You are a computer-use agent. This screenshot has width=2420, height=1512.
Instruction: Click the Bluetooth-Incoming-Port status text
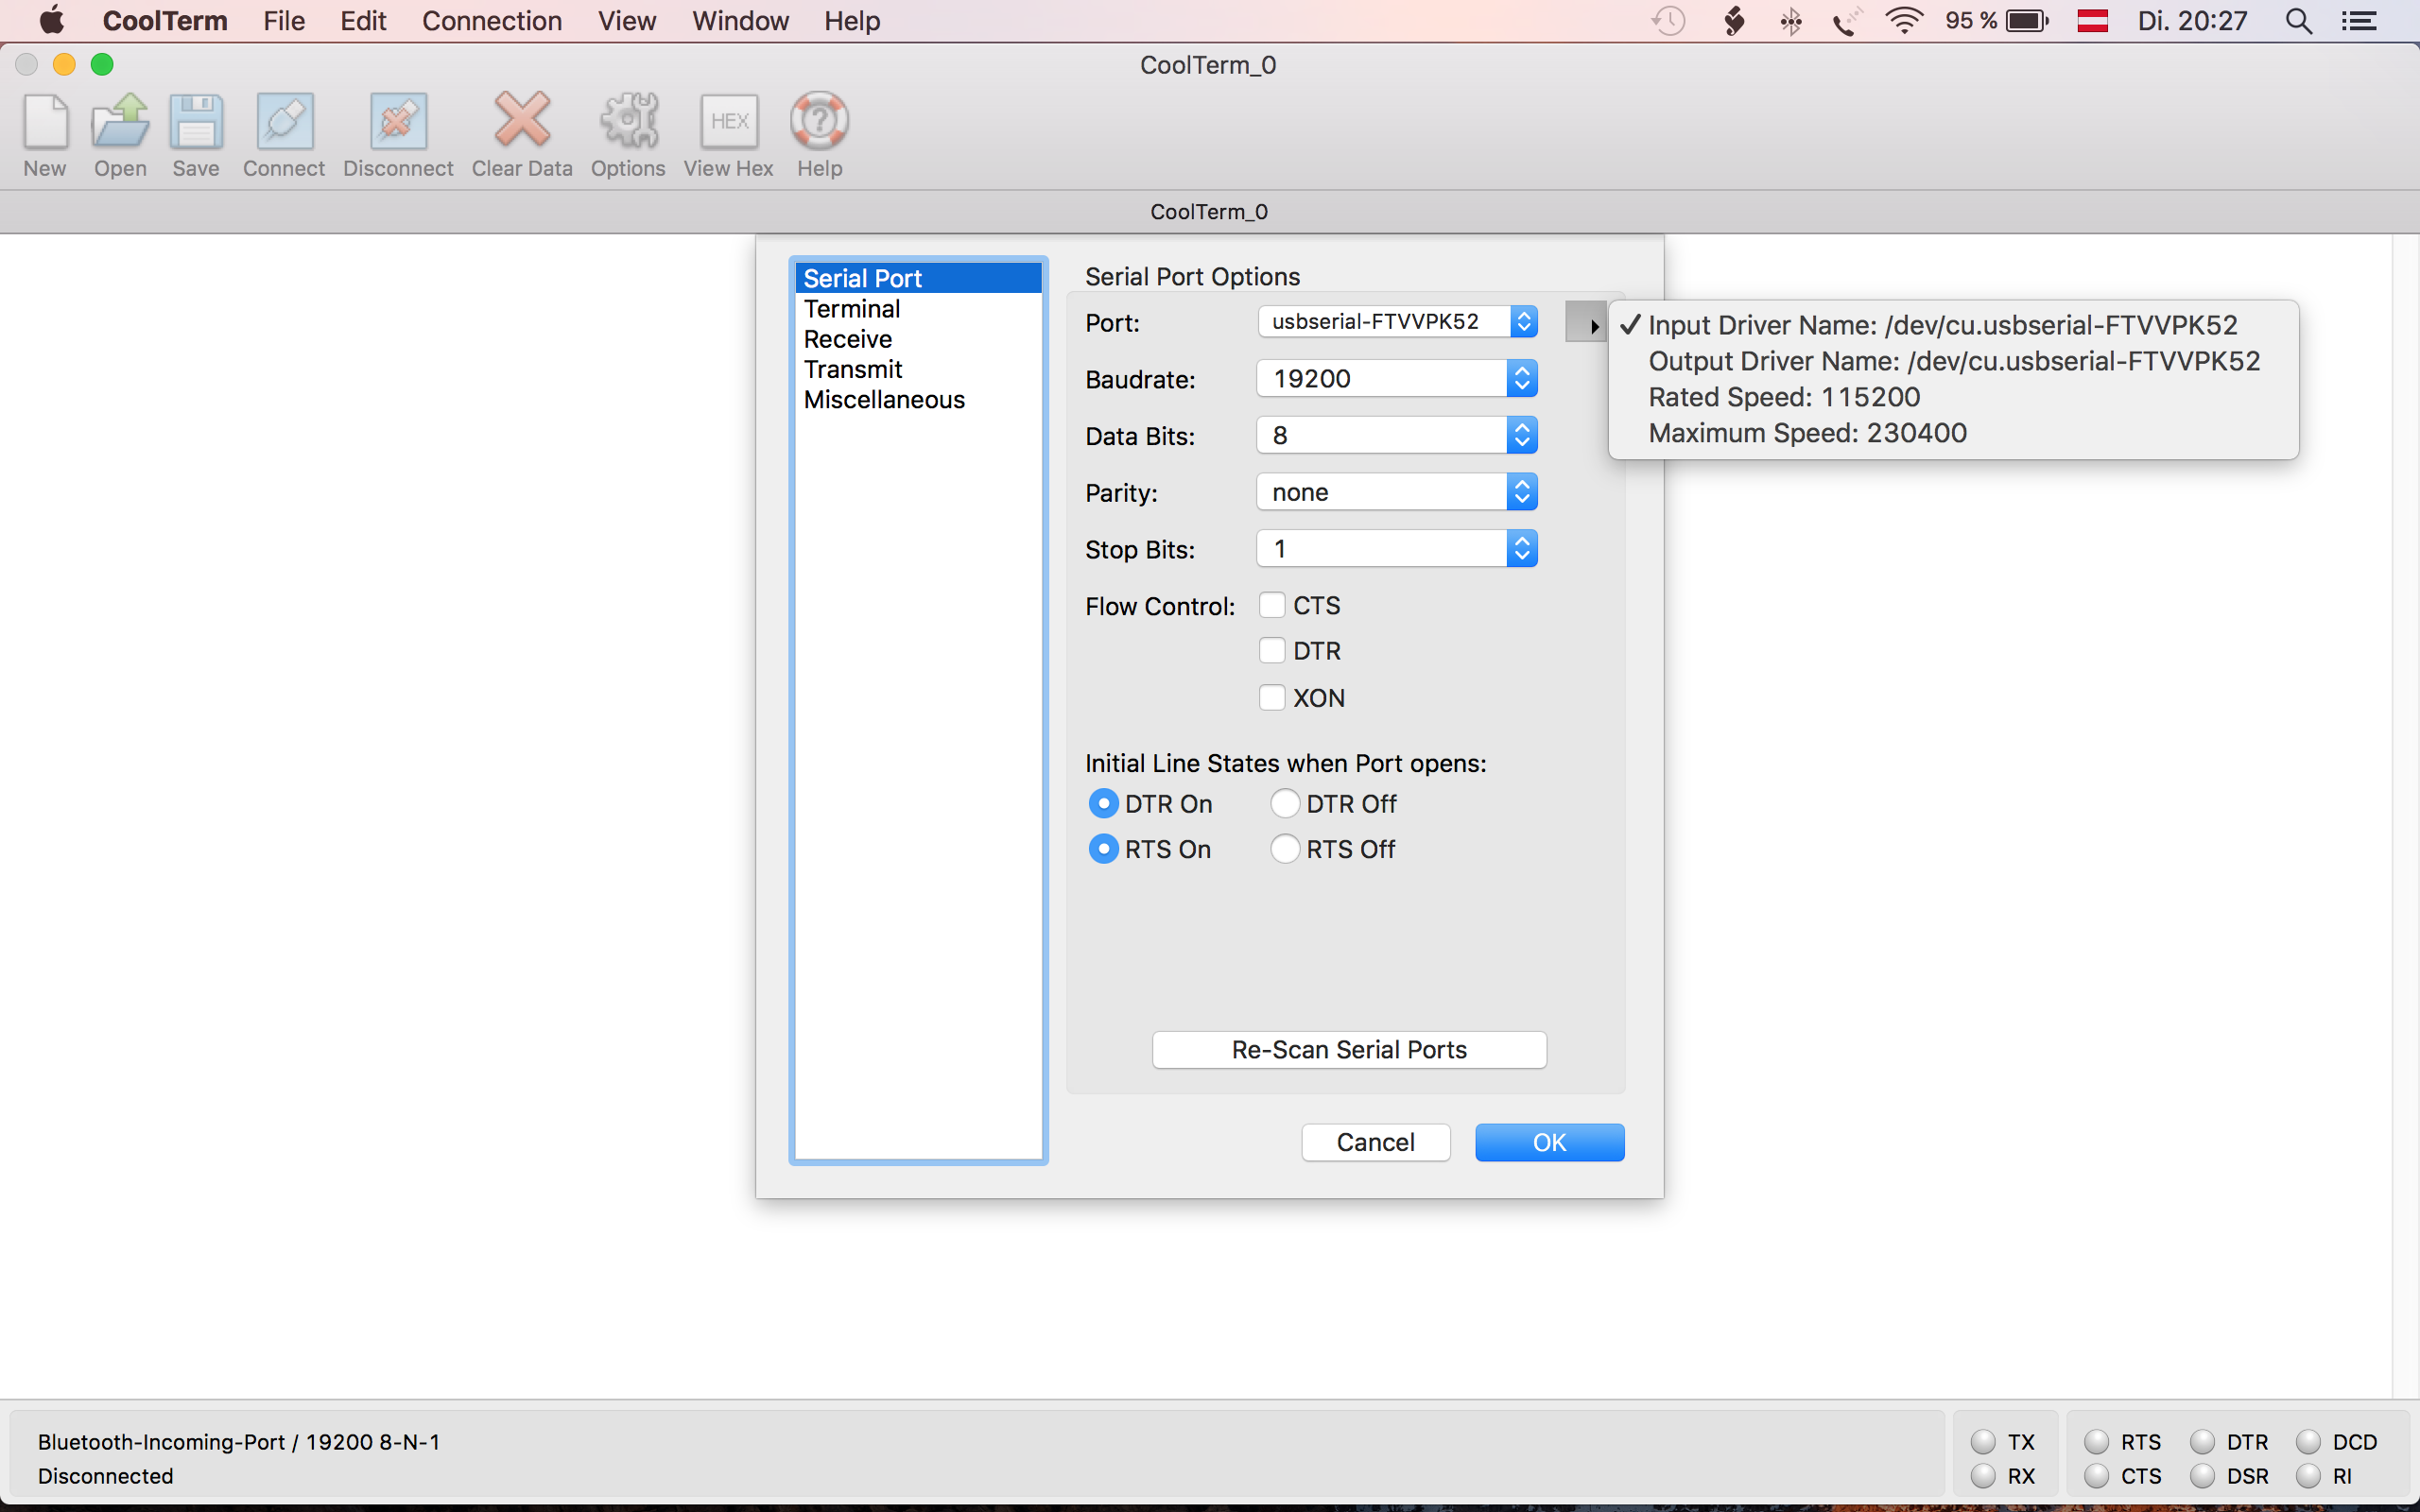tap(239, 1442)
